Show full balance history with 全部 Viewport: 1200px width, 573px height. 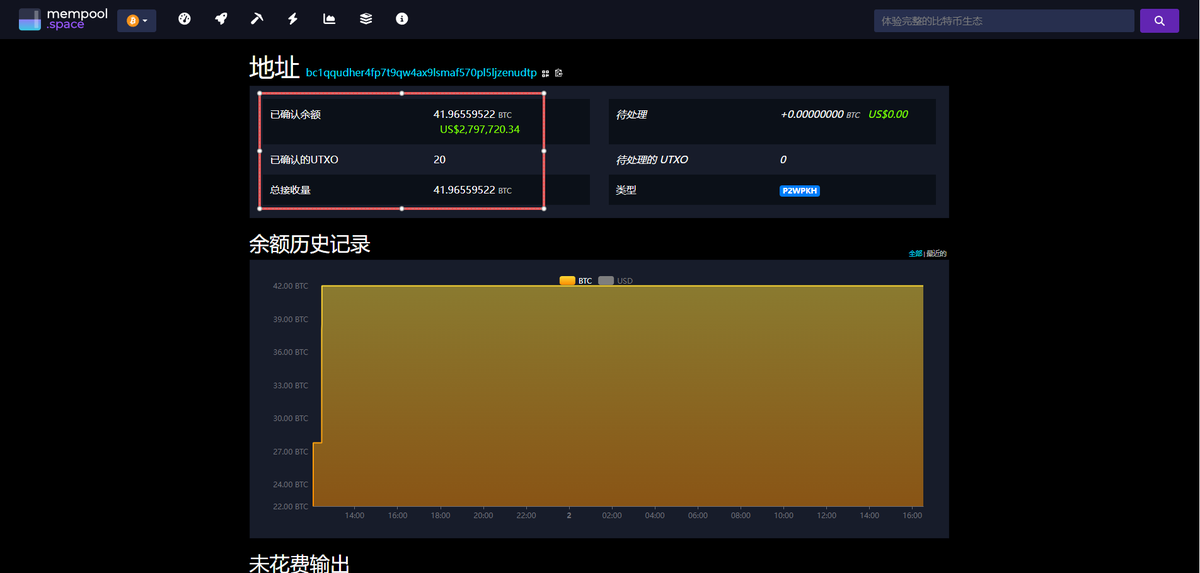[915, 254]
